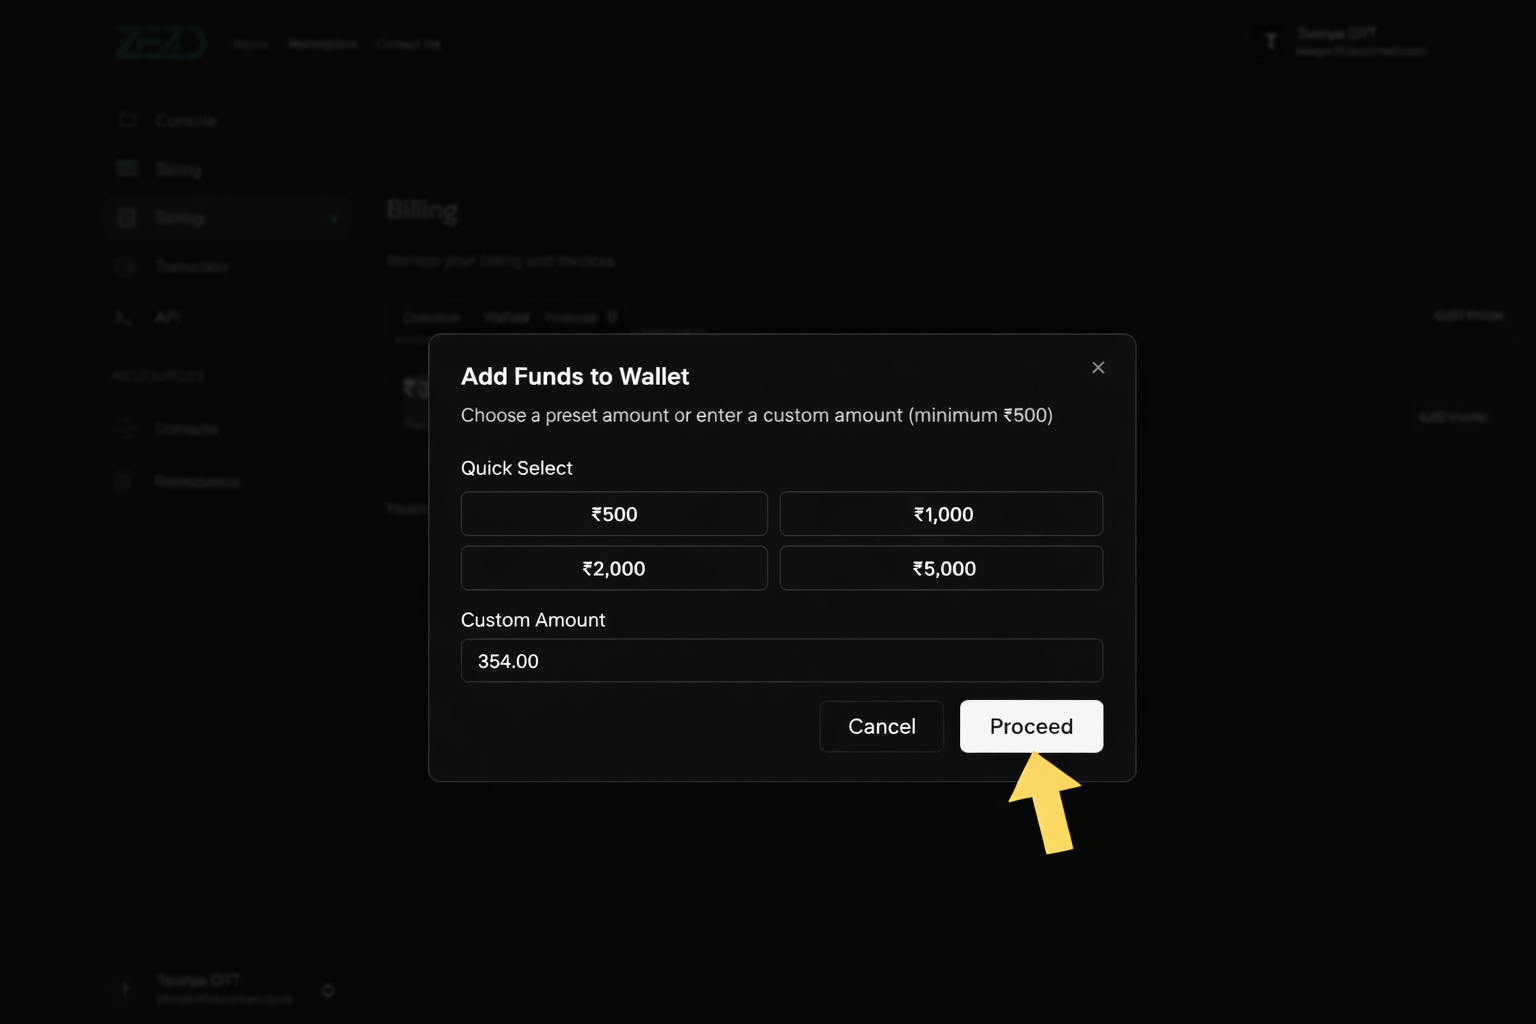Open Contact Us from the top navigation

click(408, 44)
